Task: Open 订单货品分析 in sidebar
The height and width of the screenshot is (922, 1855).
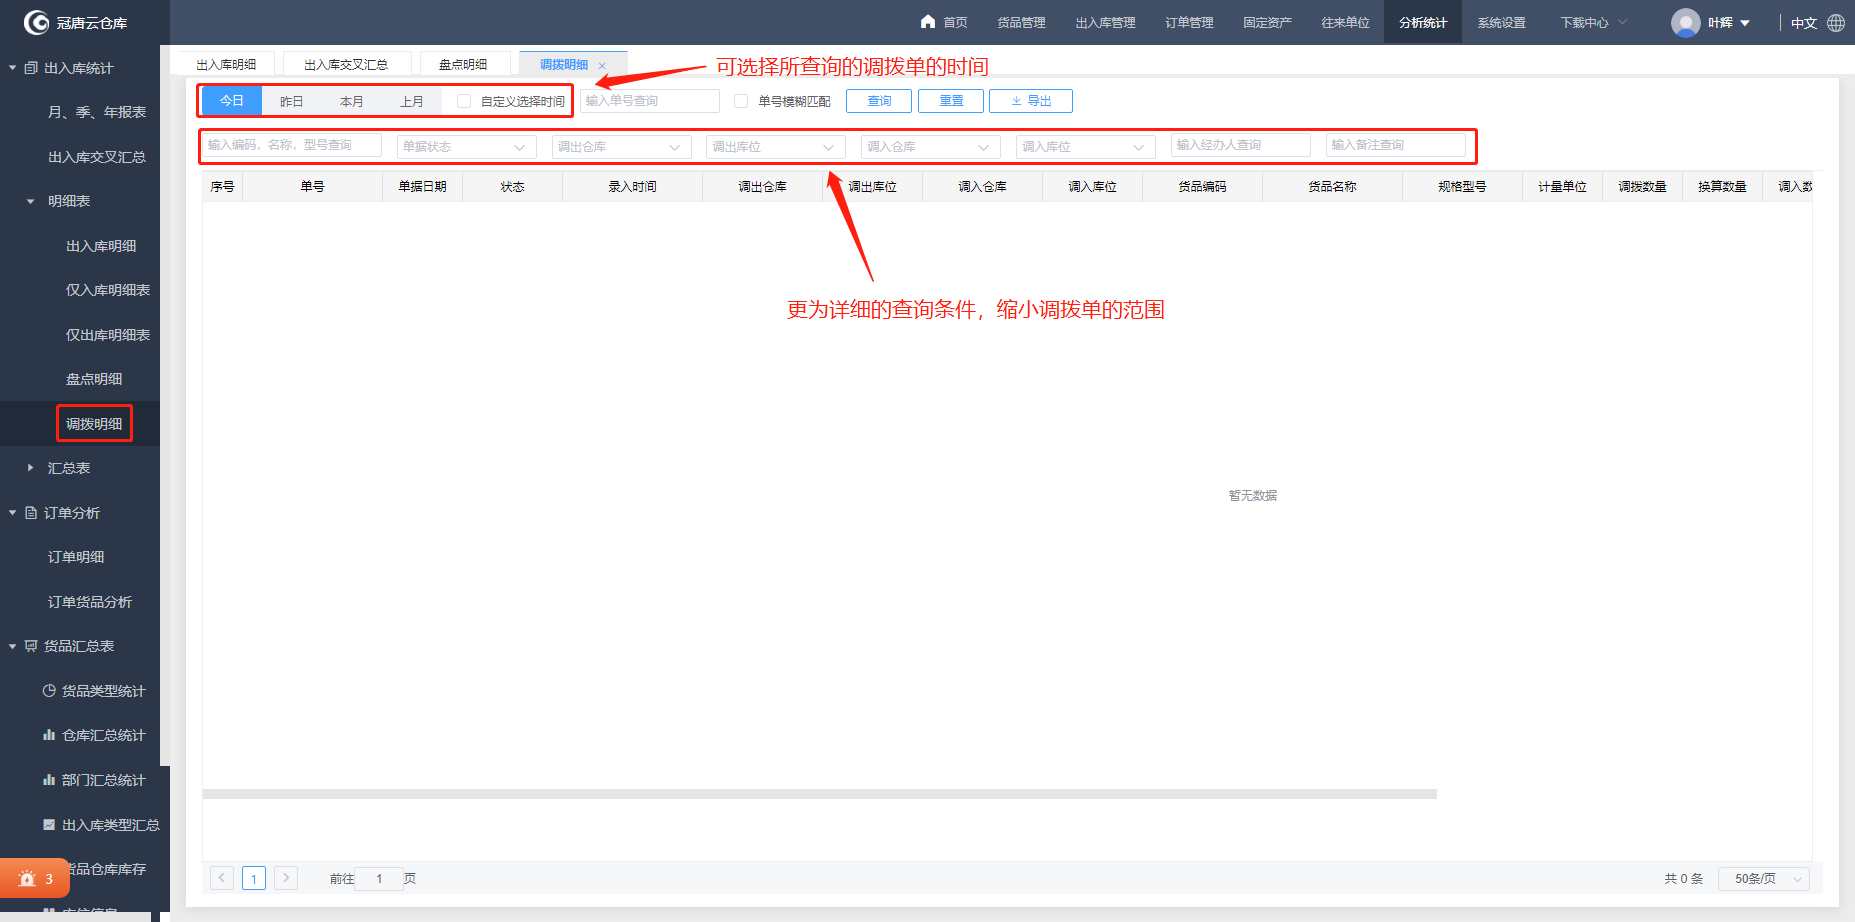Action: point(90,602)
